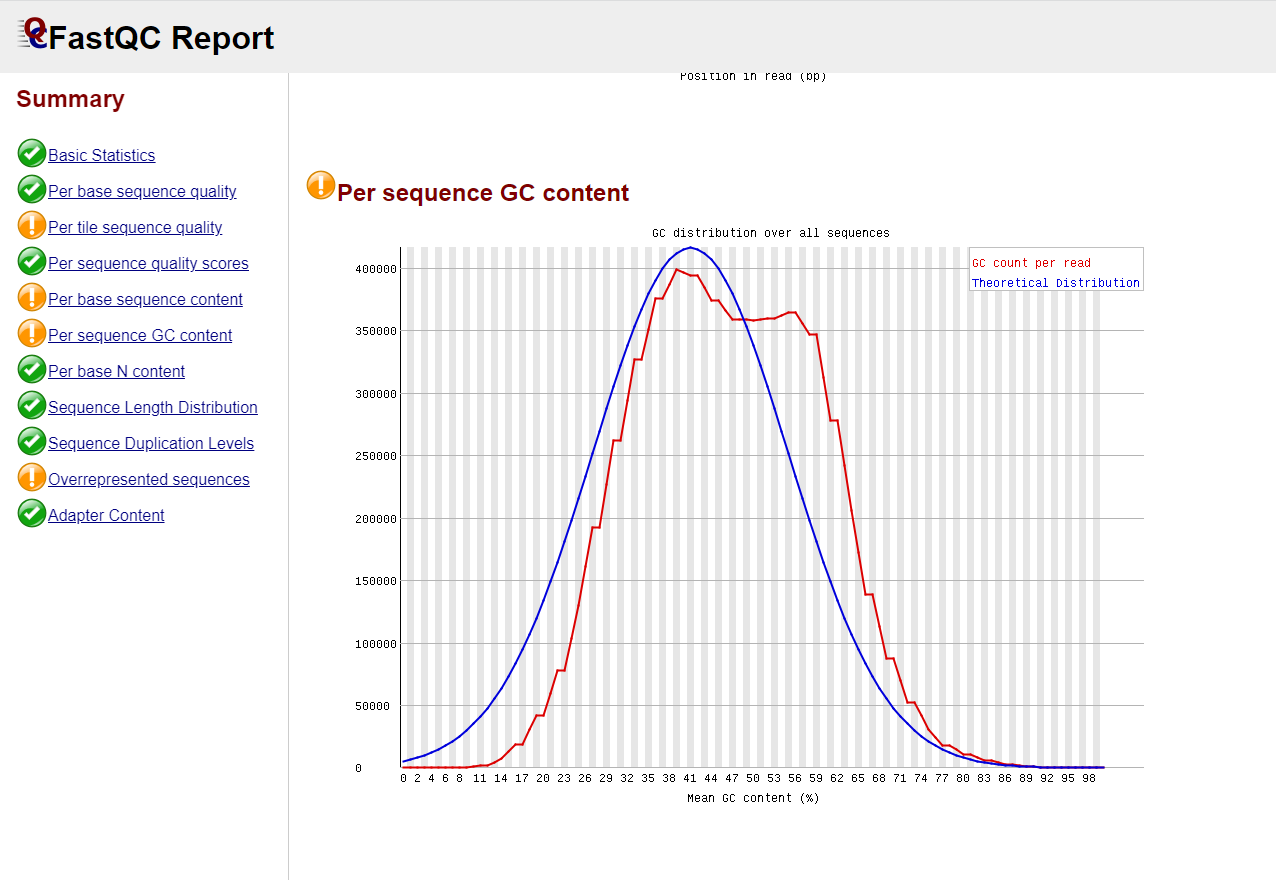Click the 350000 y-axis value
This screenshot has height=880, width=1276.
pyautogui.click(x=376, y=331)
